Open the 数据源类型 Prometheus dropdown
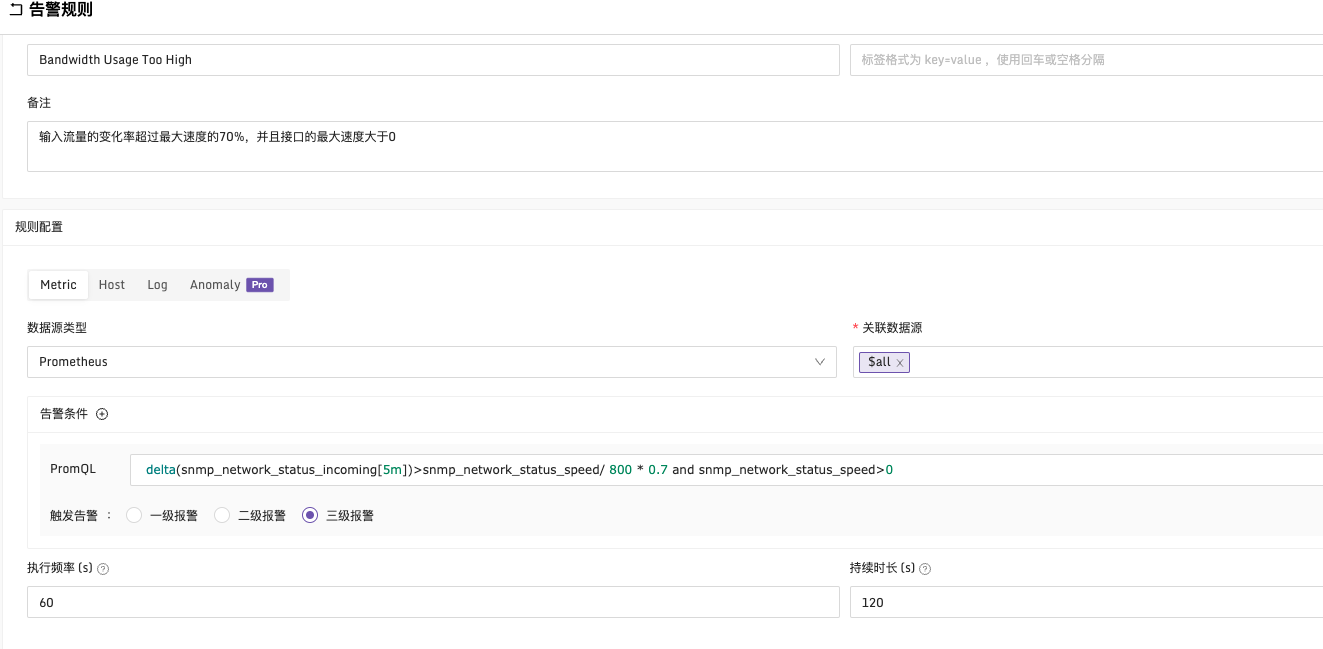Image resolution: width=1323 pixels, height=649 pixels. click(x=430, y=362)
